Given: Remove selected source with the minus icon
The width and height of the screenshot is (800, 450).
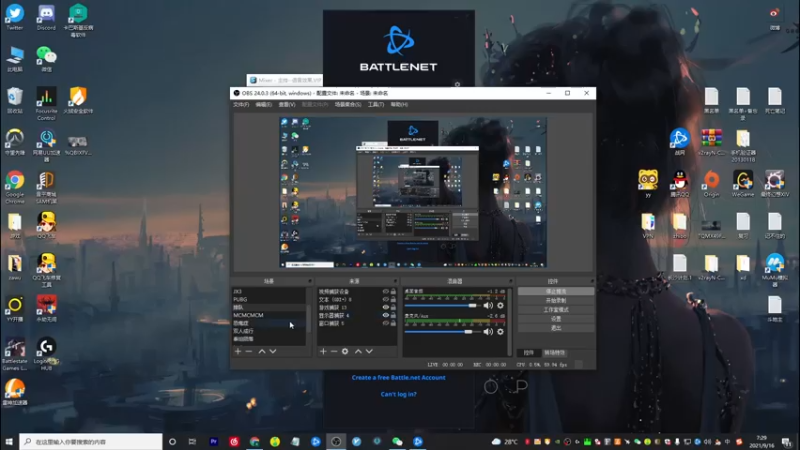Looking at the screenshot, I should click(334, 351).
